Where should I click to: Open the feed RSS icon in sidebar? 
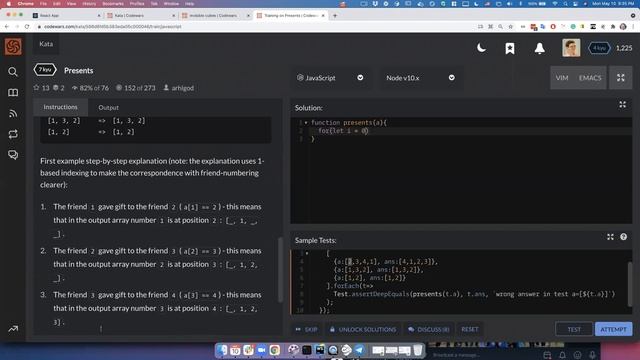point(13,113)
